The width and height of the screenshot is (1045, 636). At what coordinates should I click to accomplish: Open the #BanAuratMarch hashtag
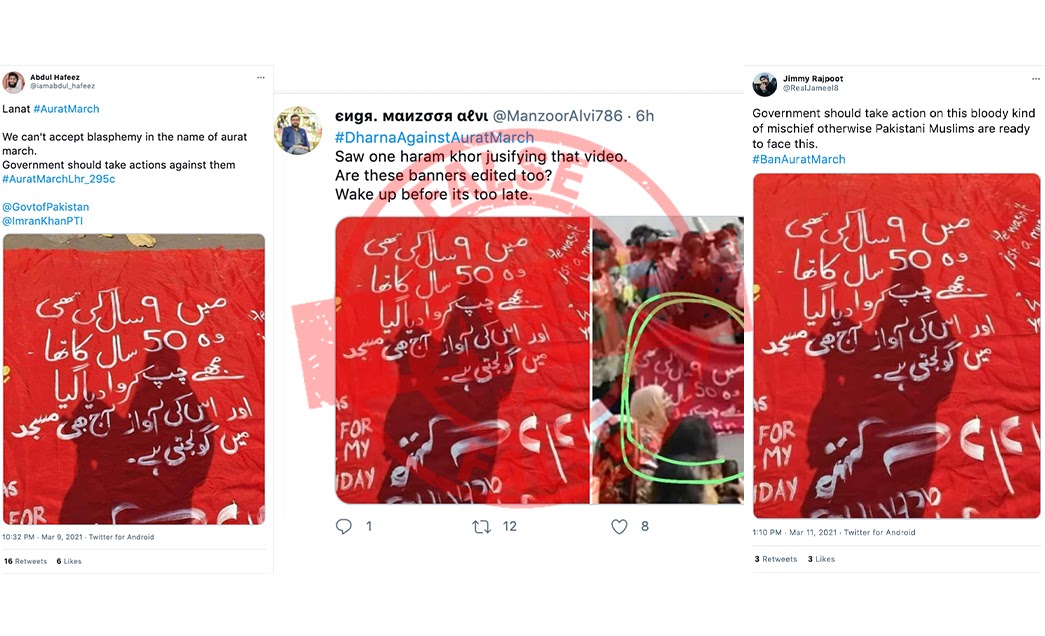pyautogui.click(x=798, y=159)
